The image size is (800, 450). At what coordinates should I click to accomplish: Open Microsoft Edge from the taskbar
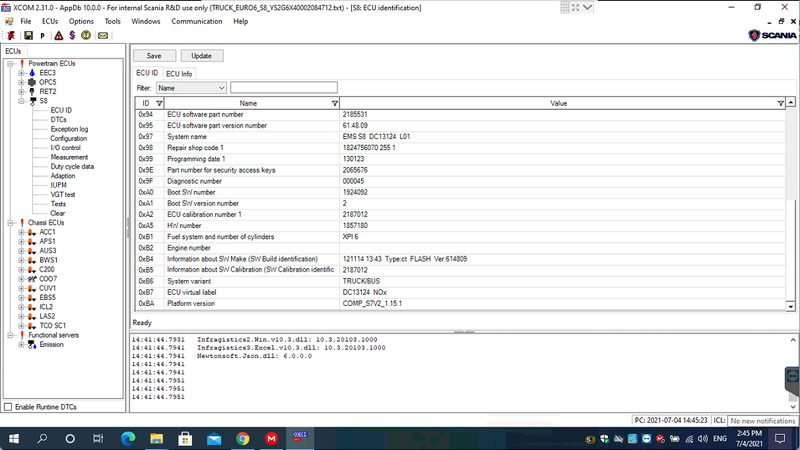(x=128, y=439)
